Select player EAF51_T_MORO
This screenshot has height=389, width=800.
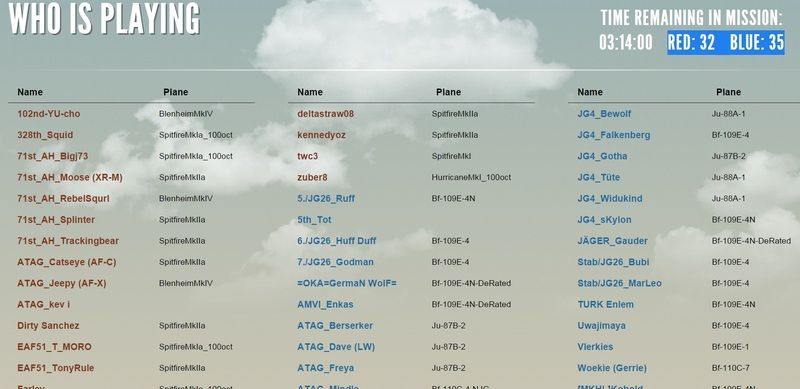pos(55,347)
